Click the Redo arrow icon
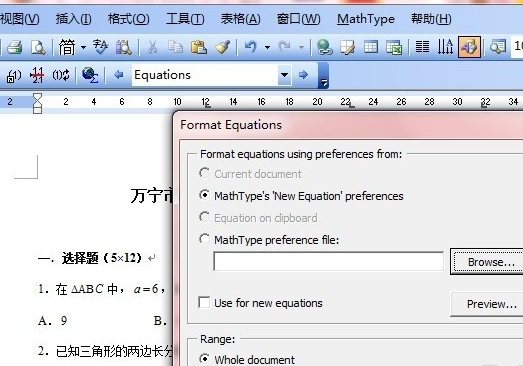This screenshot has width=523, height=366. [x=285, y=47]
